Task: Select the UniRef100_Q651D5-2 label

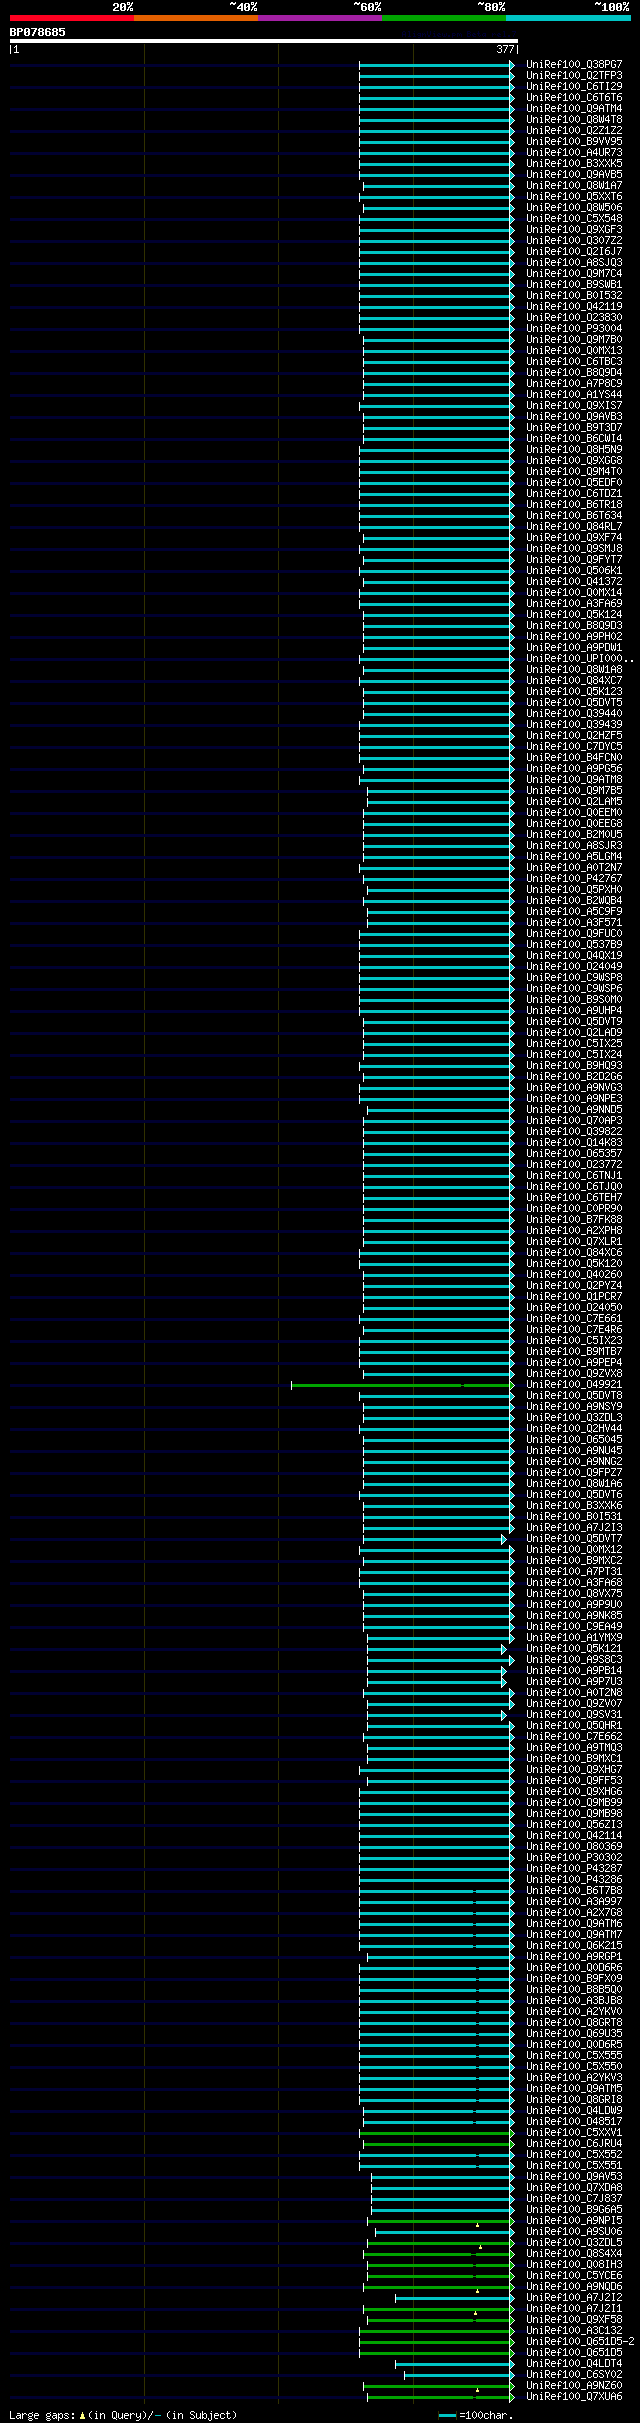Action: click(580, 2342)
